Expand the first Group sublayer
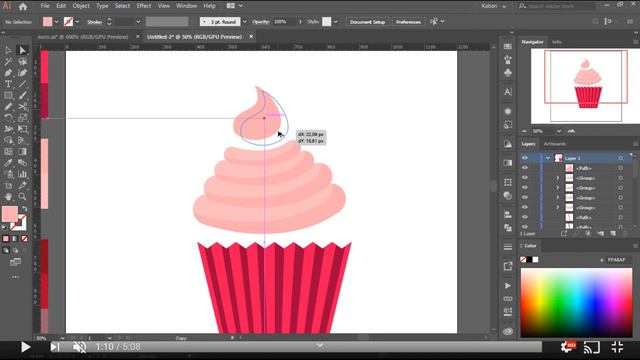640x360 pixels. tap(558, 178)
